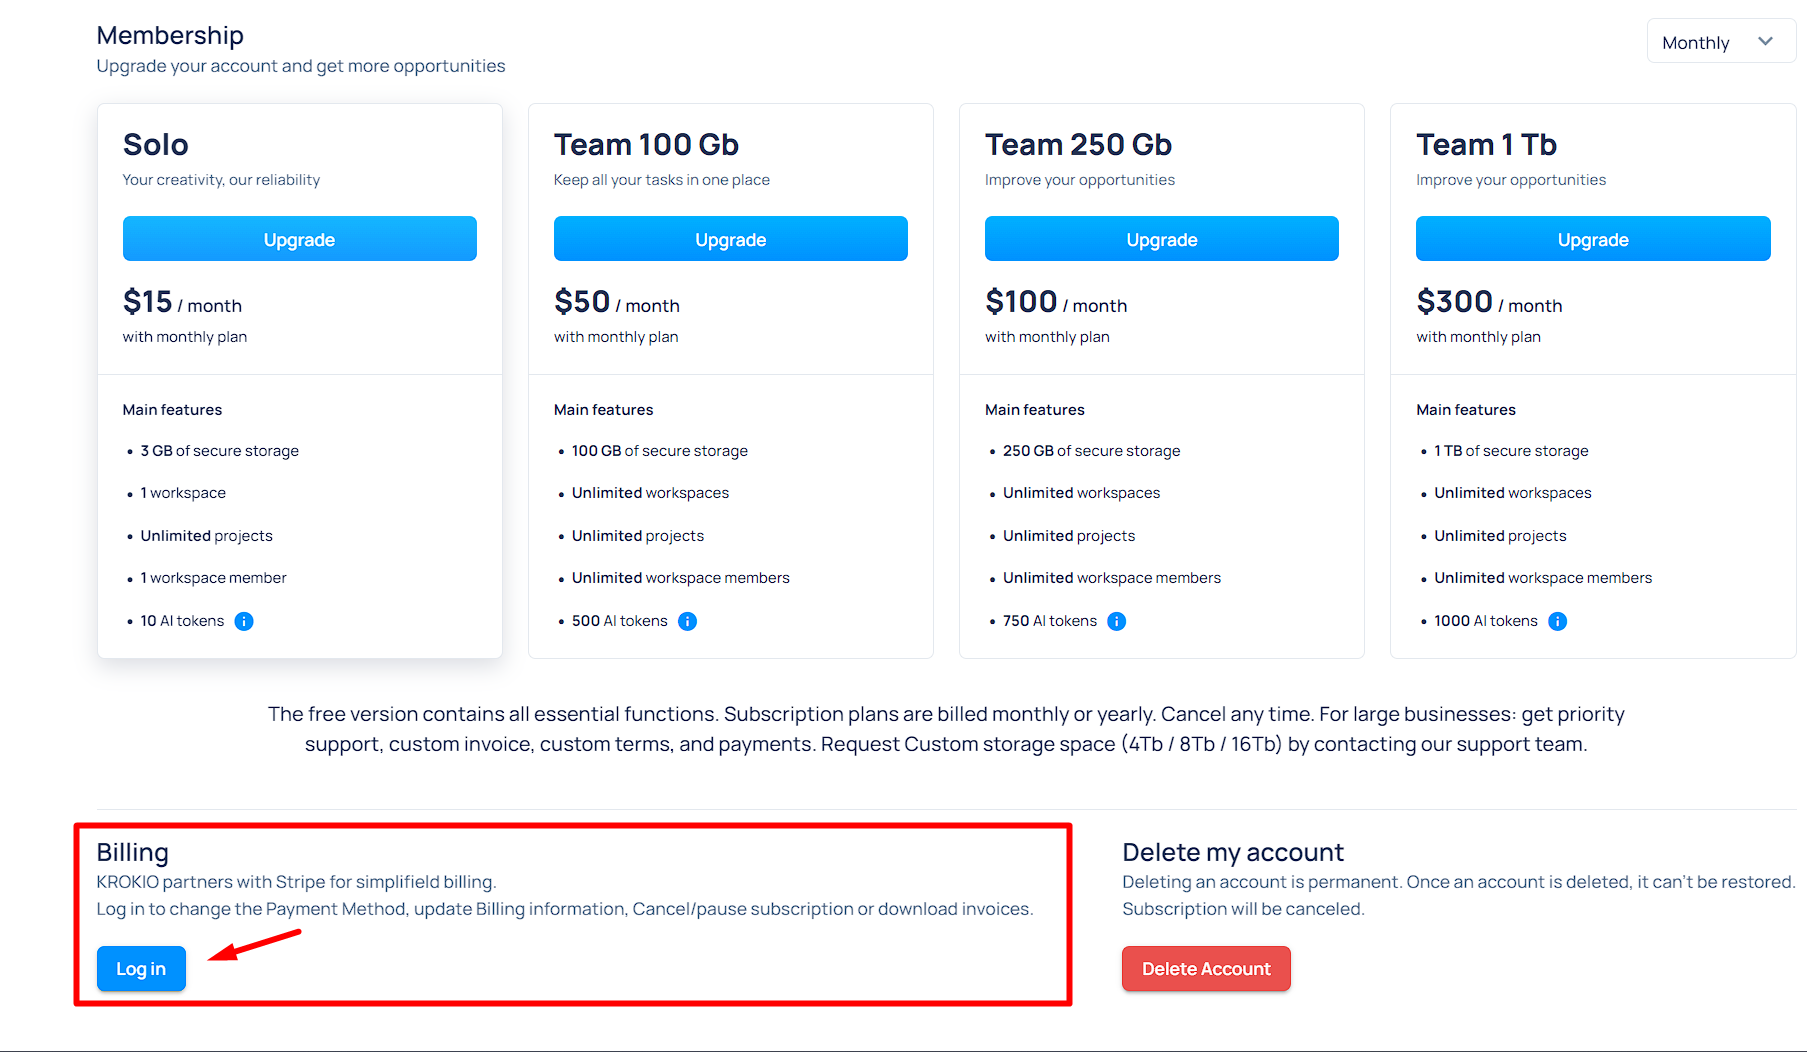View info icon beside 1000 AI tokens
Viewport: 1807px width, 1052px height.
(1558, 621)
